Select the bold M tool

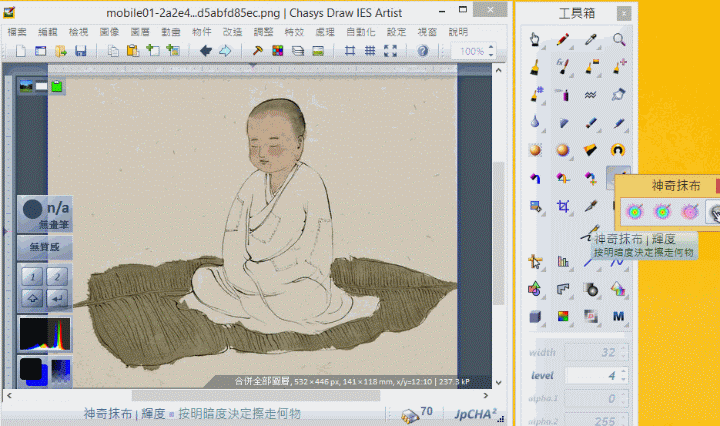(x=619, y=316)
